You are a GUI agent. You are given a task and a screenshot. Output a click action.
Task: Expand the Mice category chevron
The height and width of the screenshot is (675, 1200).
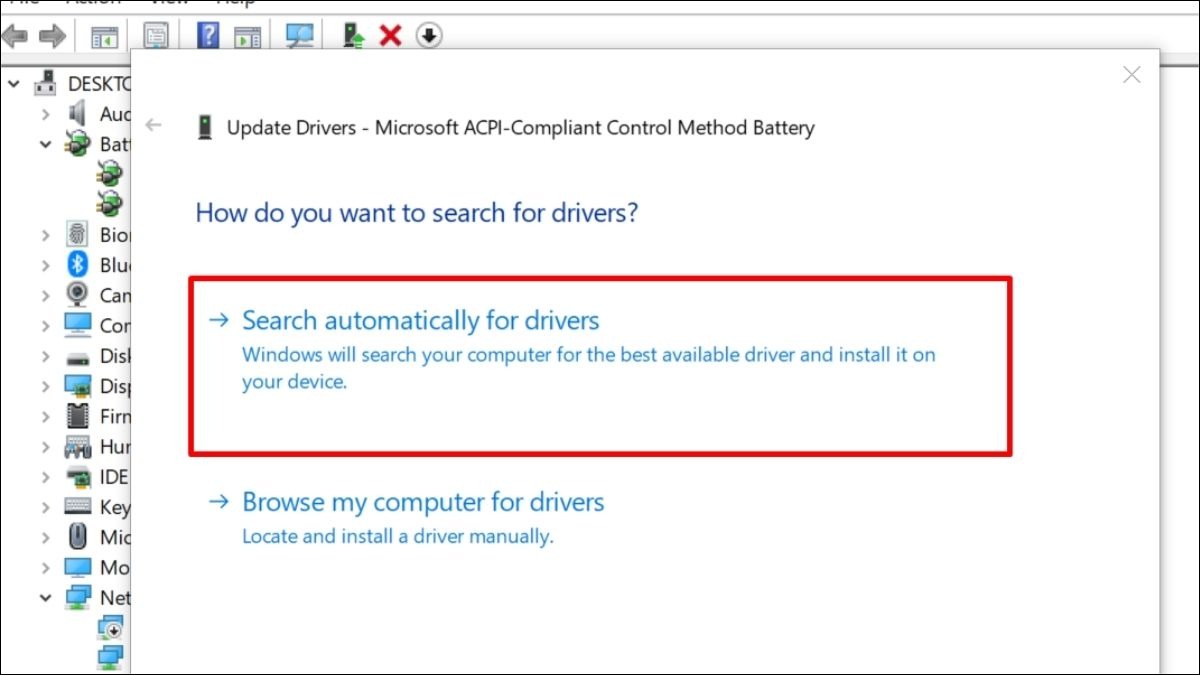pos(46,537)
